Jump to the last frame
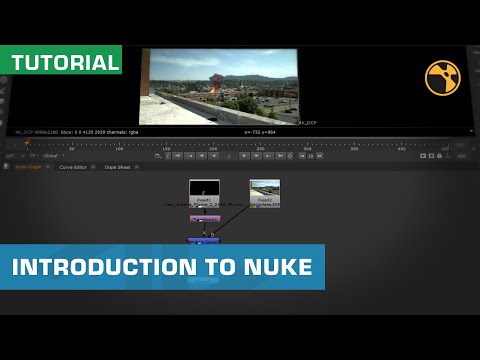Viewport: 480px width, 360px height. coord(280,156)
